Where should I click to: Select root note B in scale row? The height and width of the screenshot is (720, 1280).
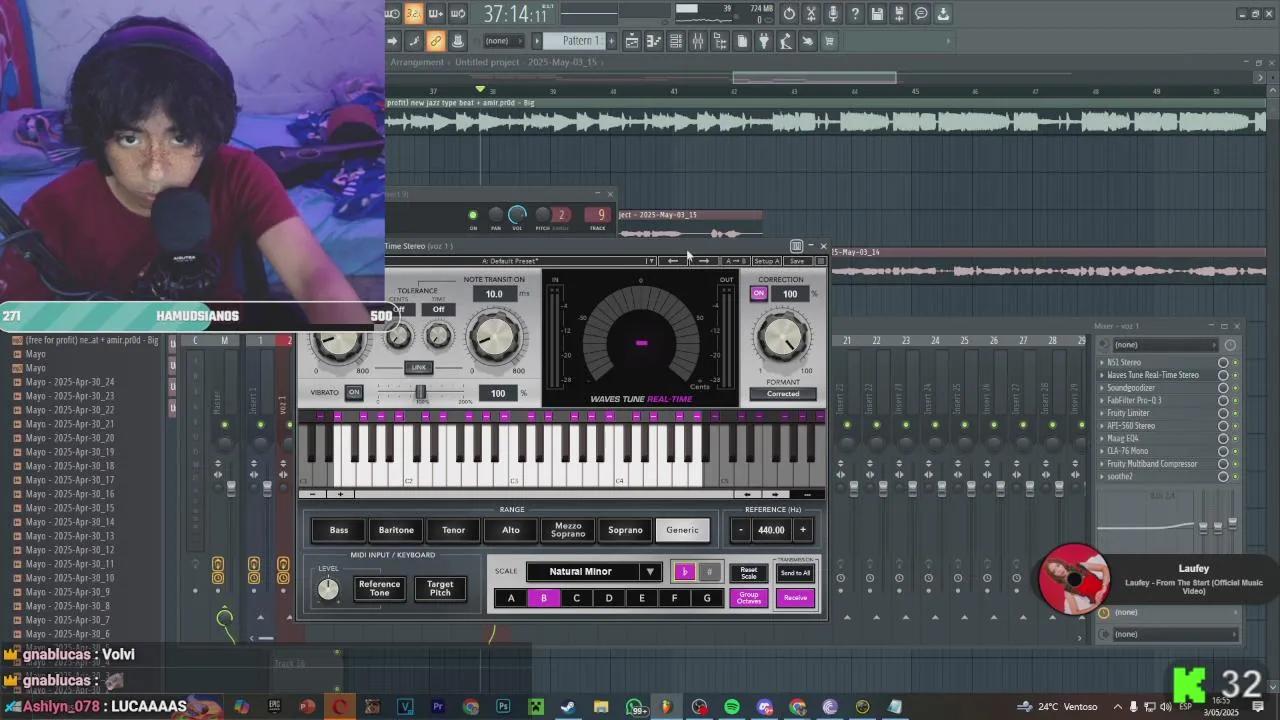click(x=544, y=598)
